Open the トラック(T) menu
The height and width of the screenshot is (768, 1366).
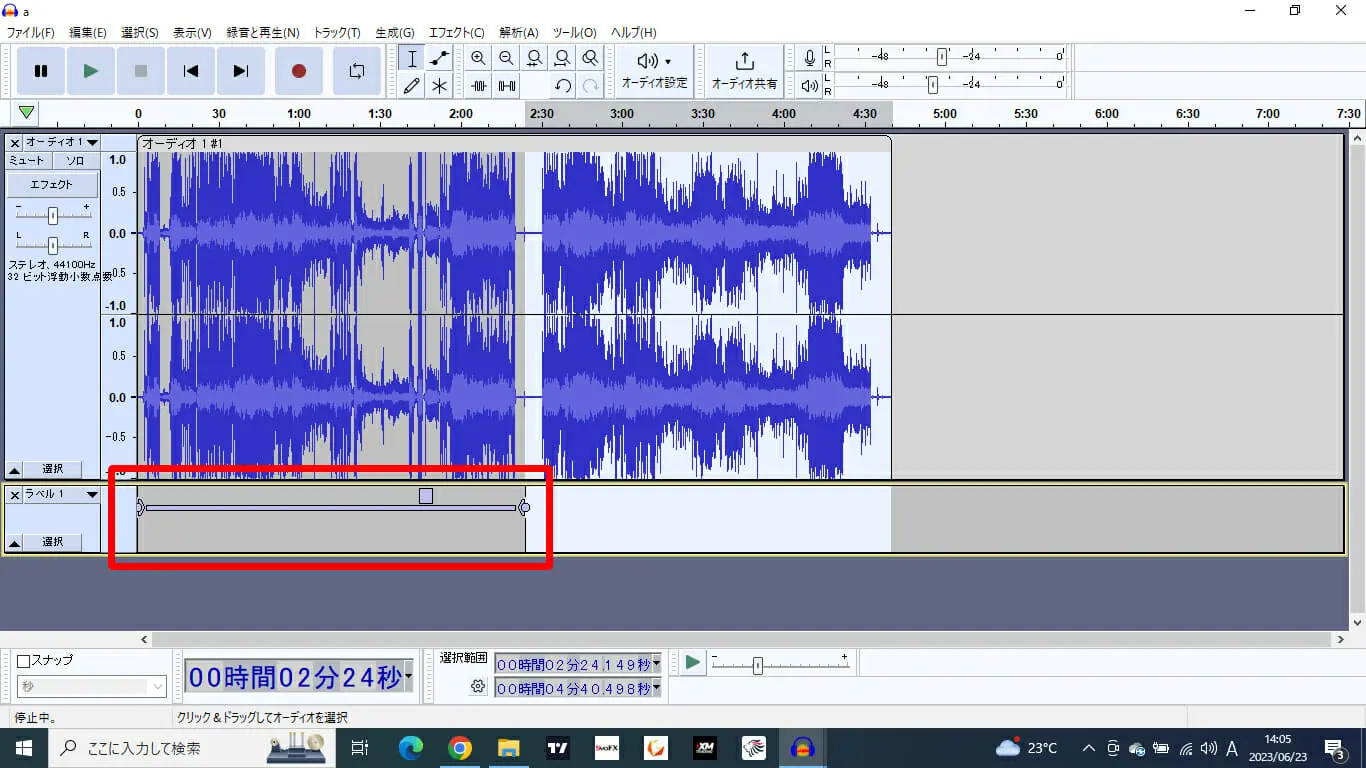[337, 33]
